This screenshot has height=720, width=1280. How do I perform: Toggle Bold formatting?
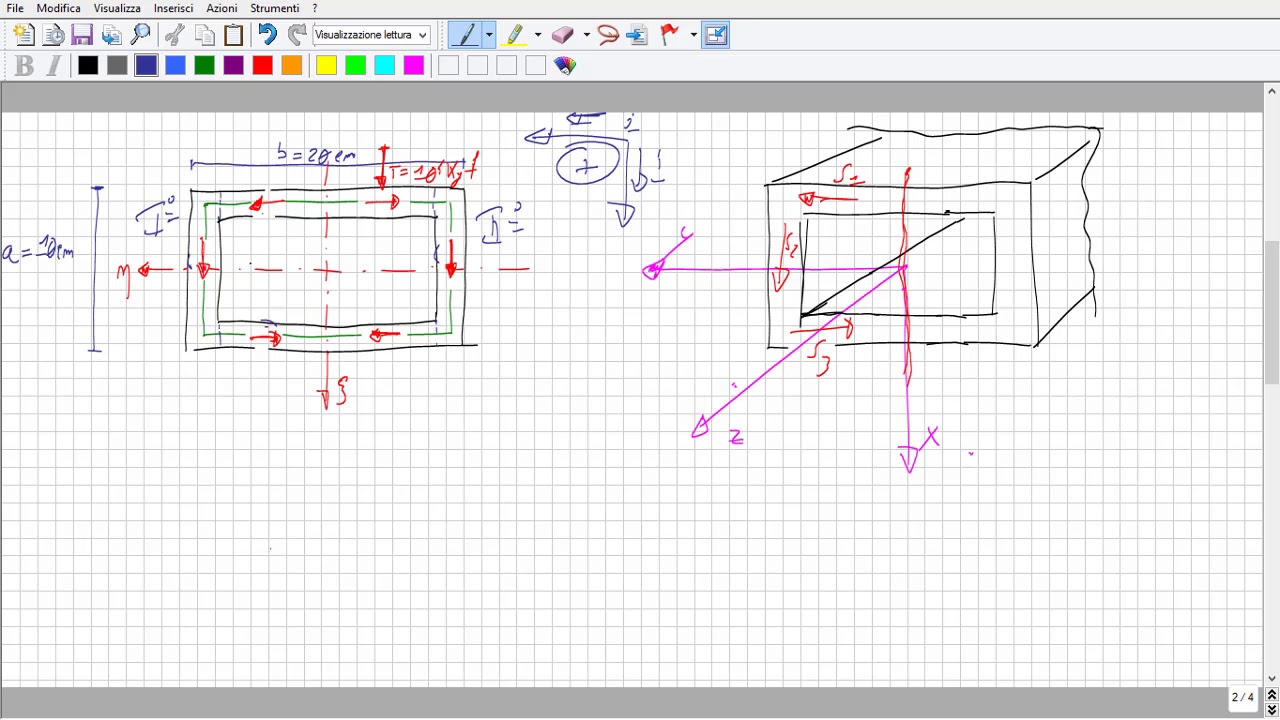[24, 66]
